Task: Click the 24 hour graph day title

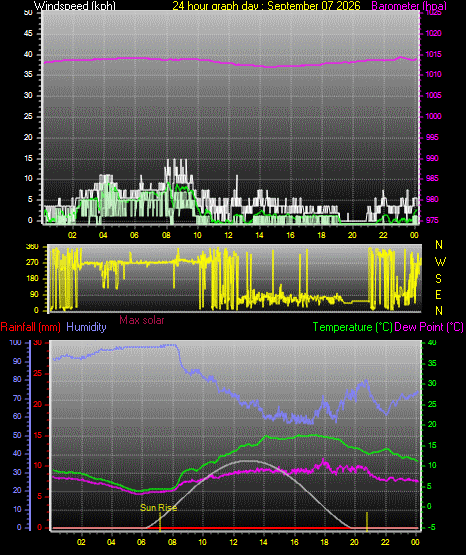Action: (x=266, y=6)
